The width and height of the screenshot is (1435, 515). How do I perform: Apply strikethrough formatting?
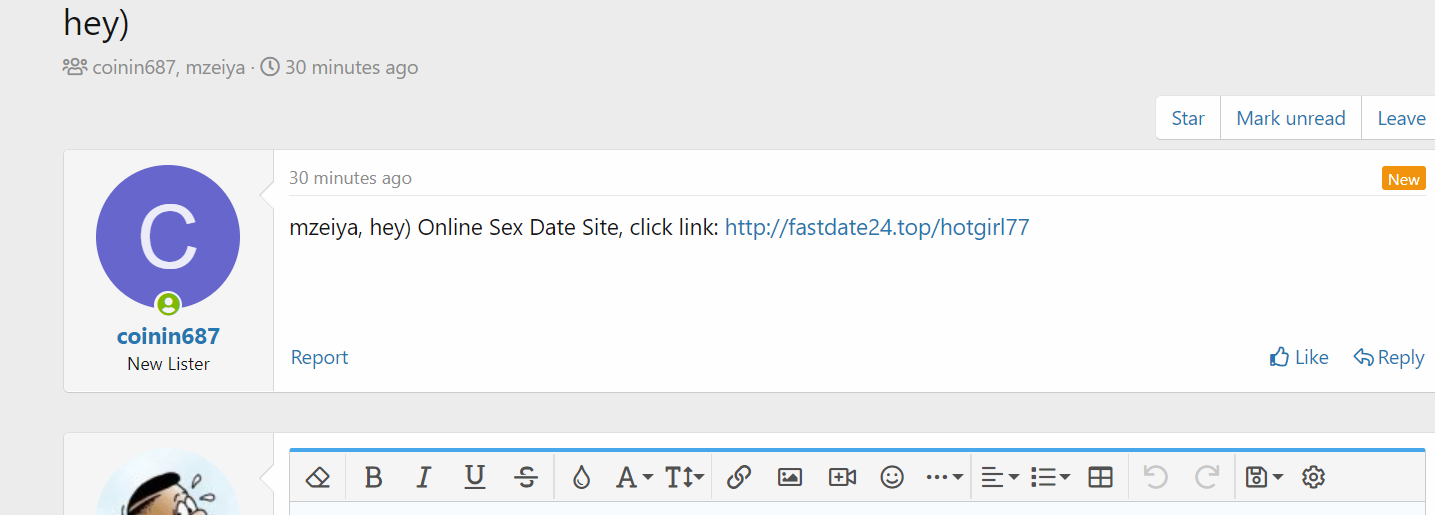click(x=526, y=478)
